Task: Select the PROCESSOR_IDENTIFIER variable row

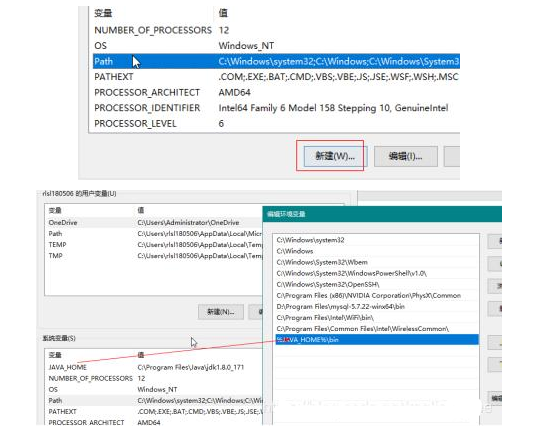Action: pyautogui.click(x=276, y=108)
